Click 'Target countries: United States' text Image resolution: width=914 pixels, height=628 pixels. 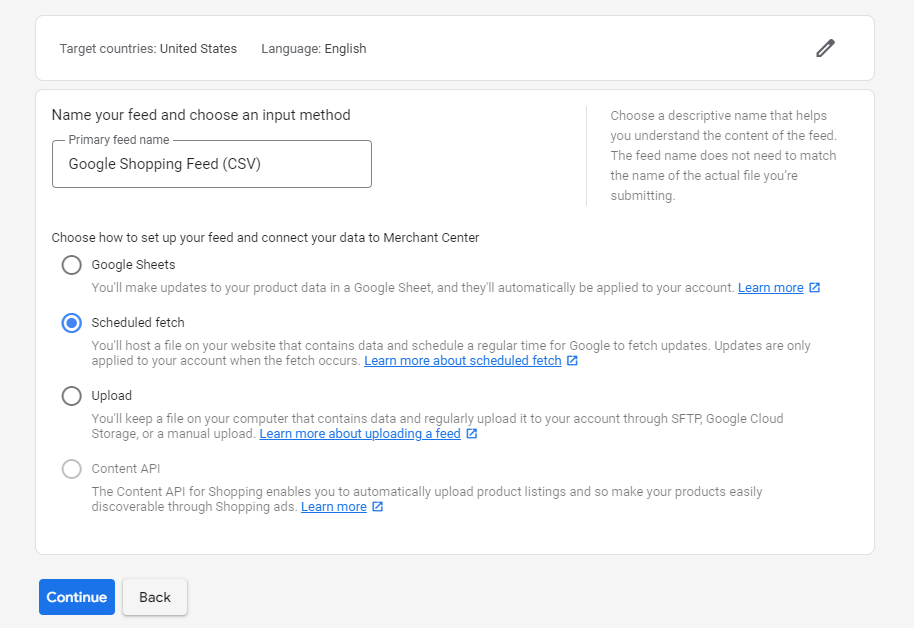148,48
